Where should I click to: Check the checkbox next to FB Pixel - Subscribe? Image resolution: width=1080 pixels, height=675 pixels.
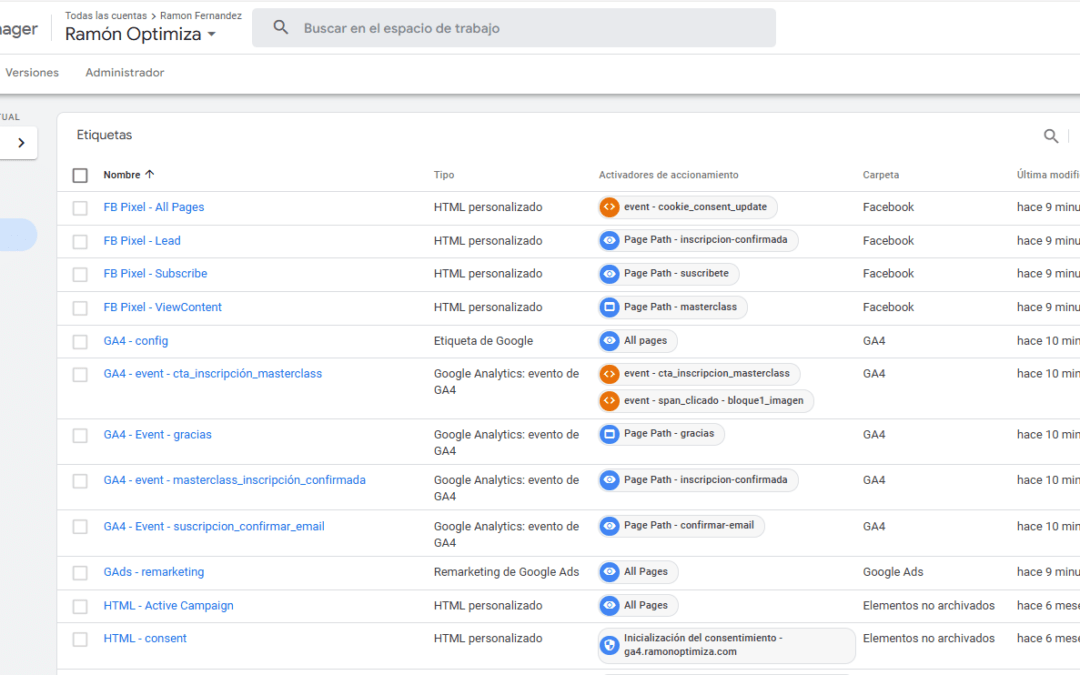click(x=80, y=273)
